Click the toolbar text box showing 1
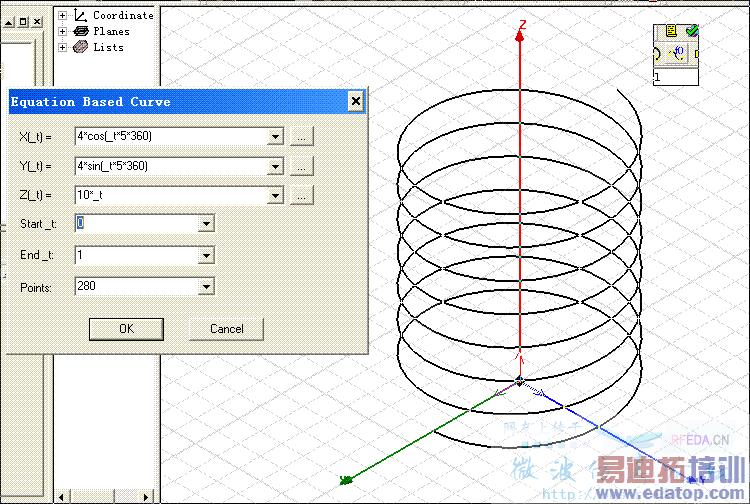 pyautogui.click(x=676, y=77)
